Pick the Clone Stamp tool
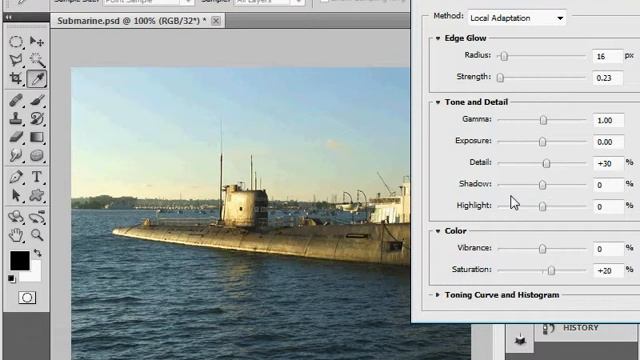 pyautogui.click(x=16, y=119)
